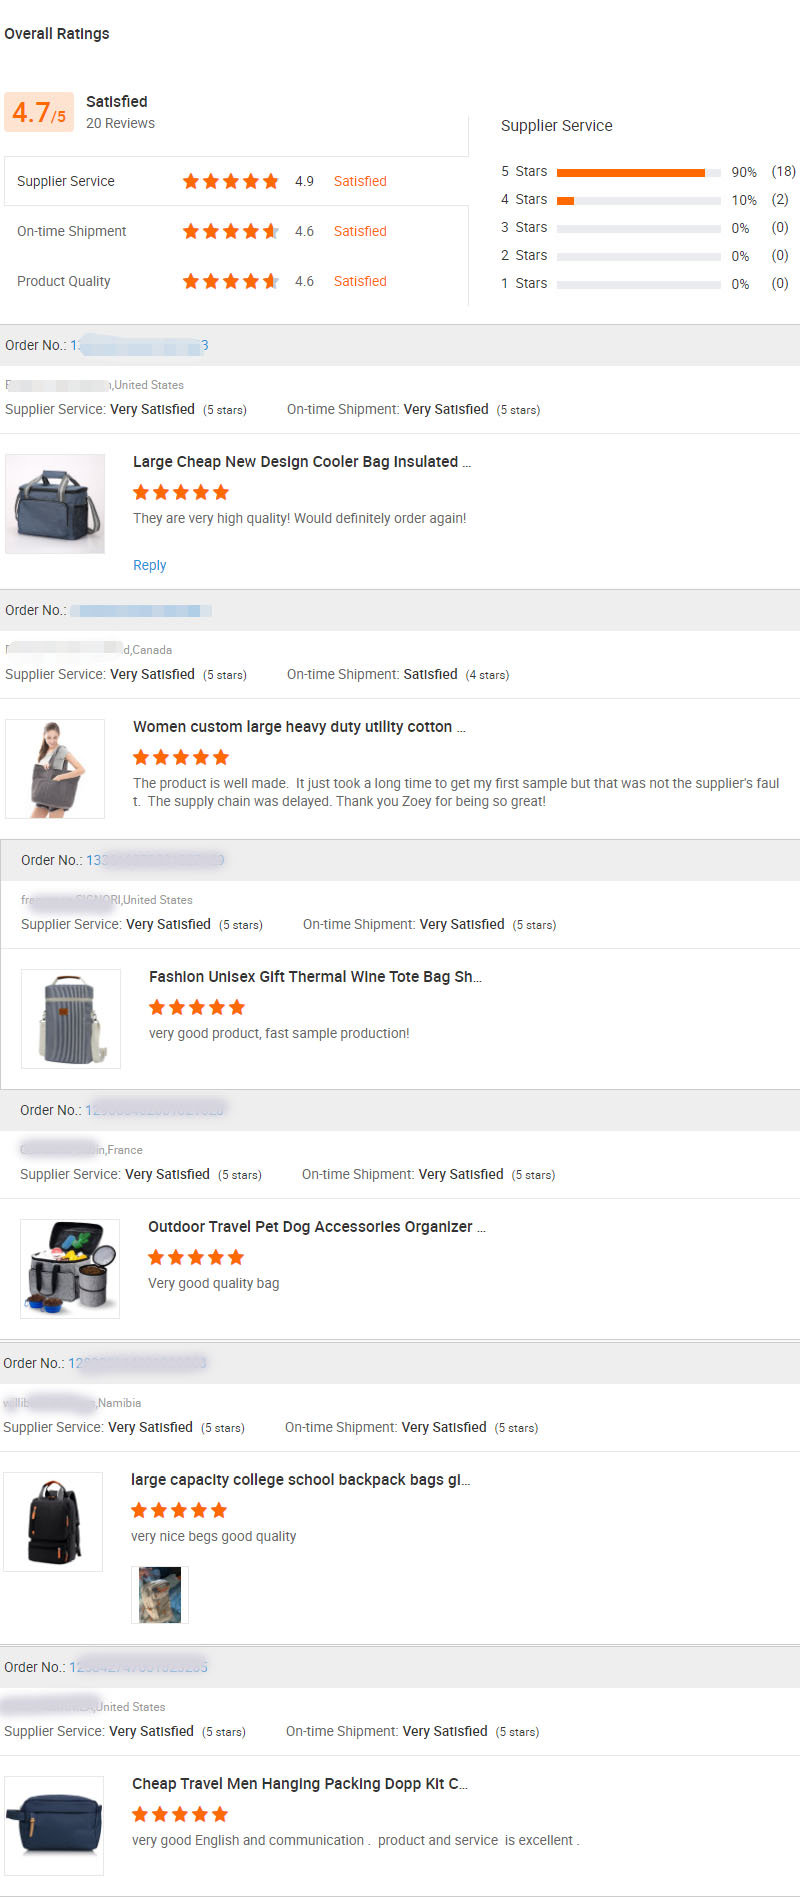
Task: Click the 4 Stars rating bar
Action: click(x=638, y=200)
